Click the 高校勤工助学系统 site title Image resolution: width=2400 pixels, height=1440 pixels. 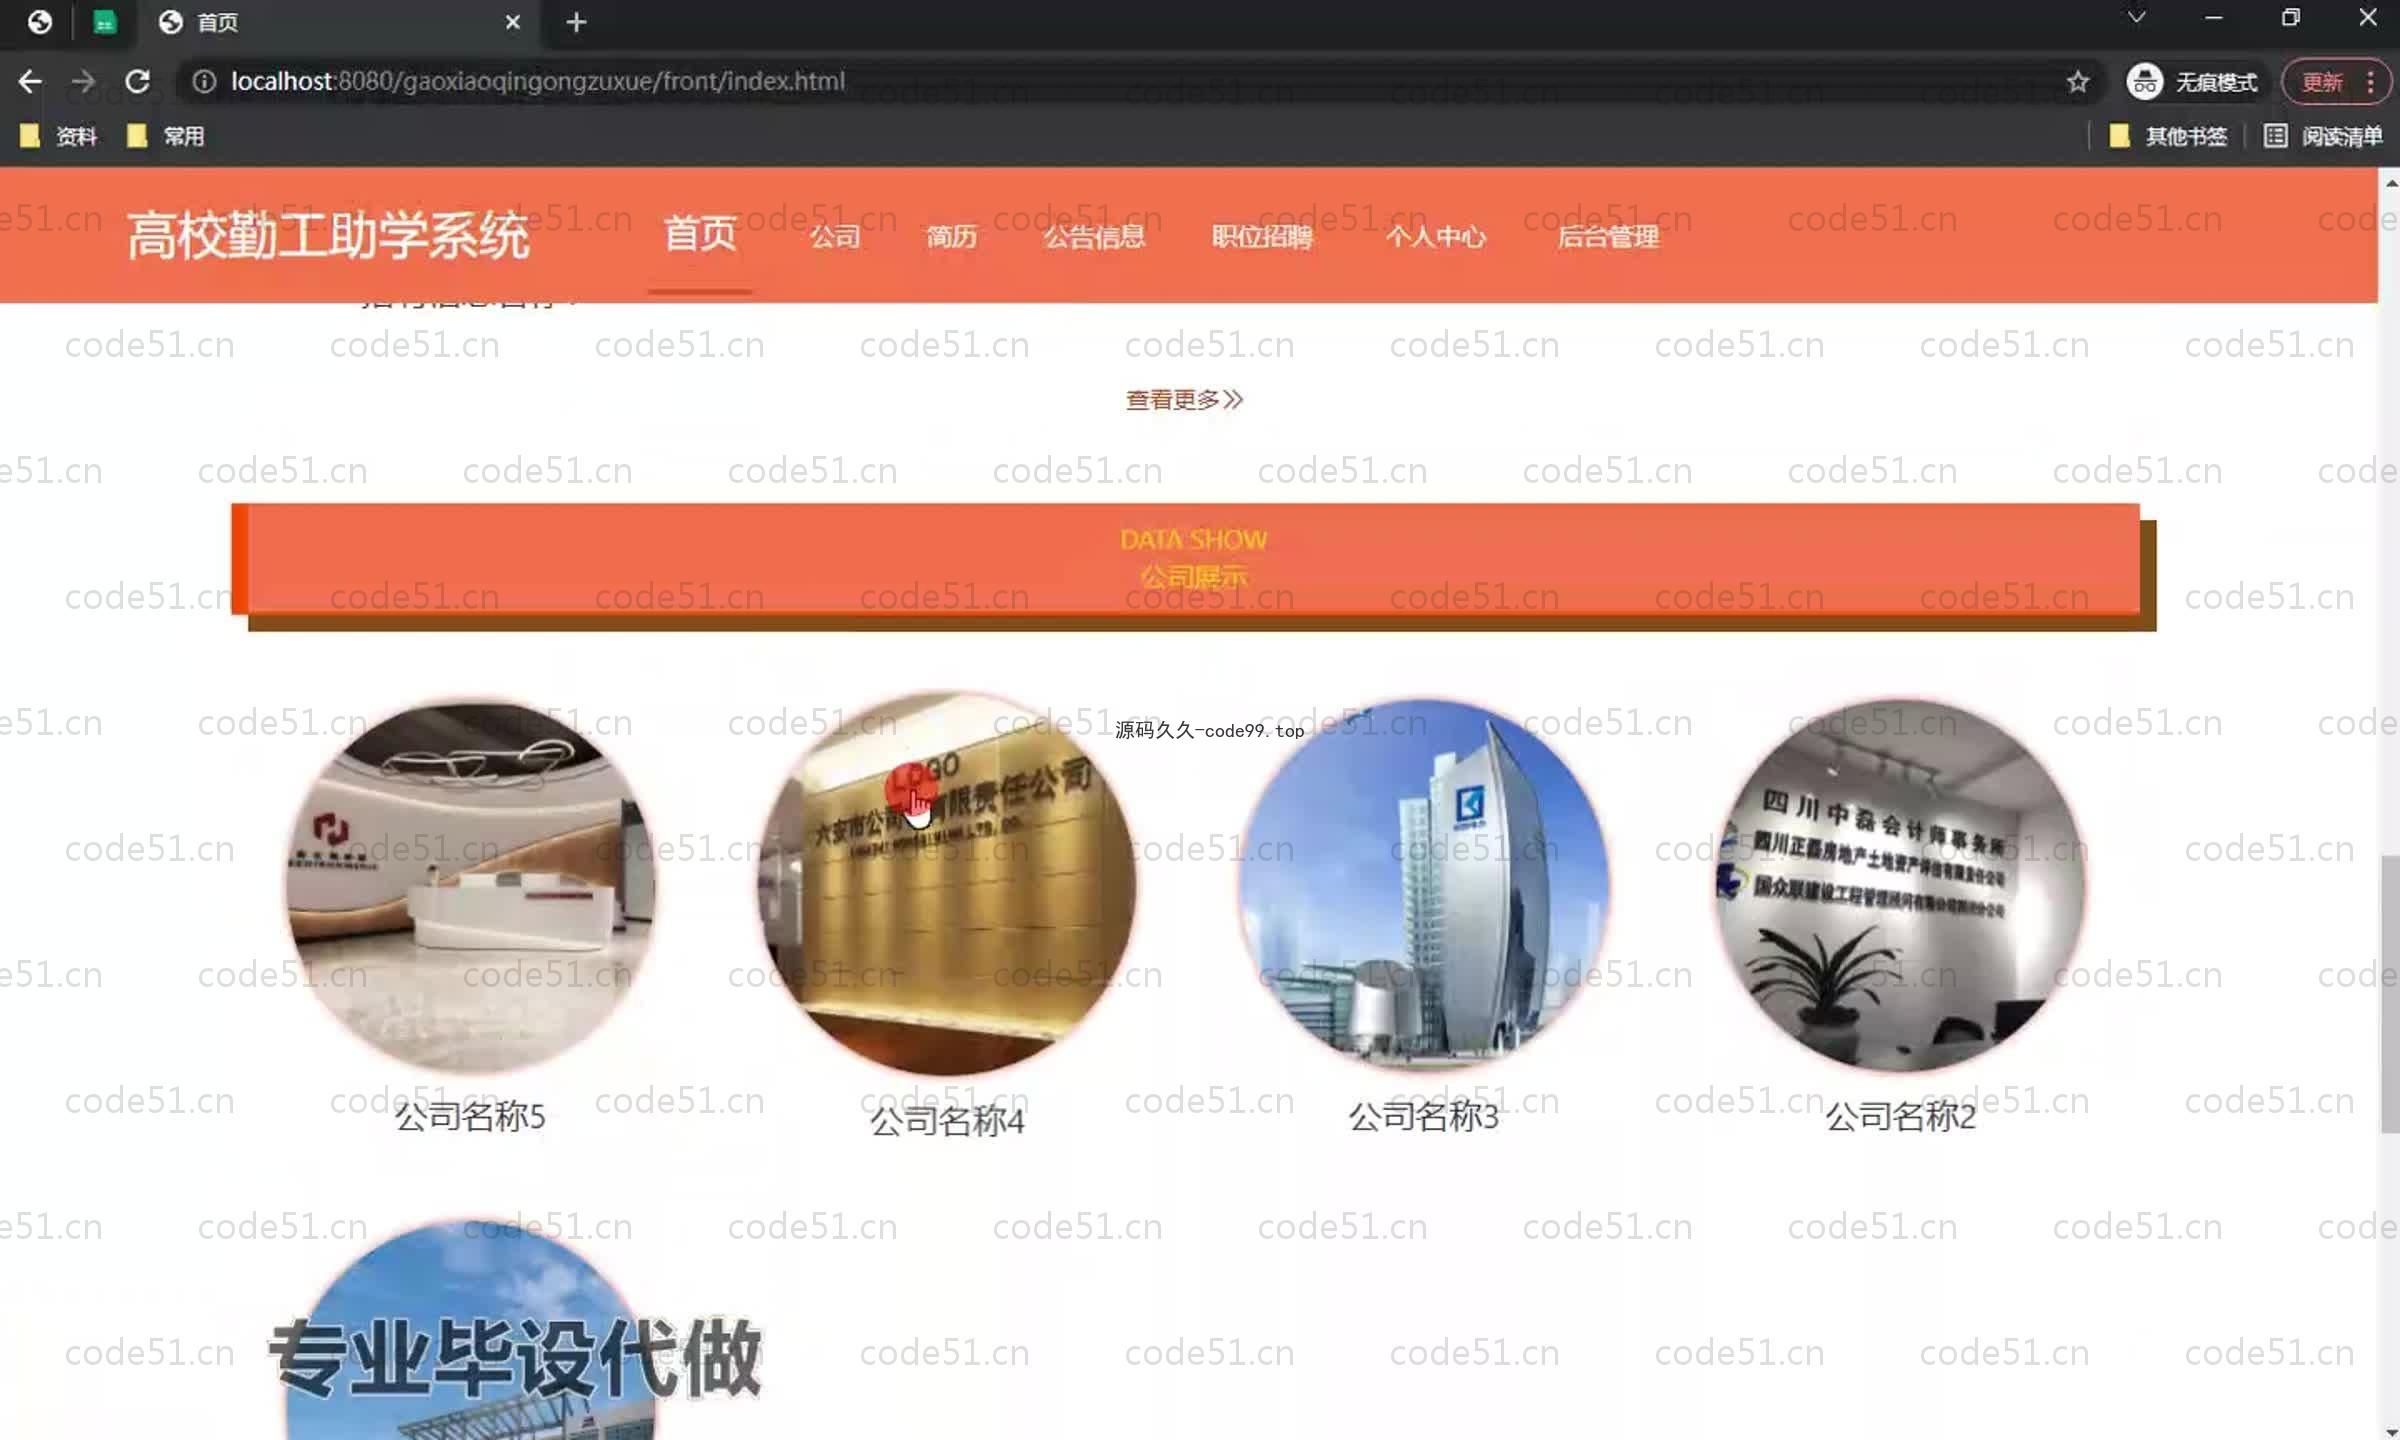tap(328, 236)
